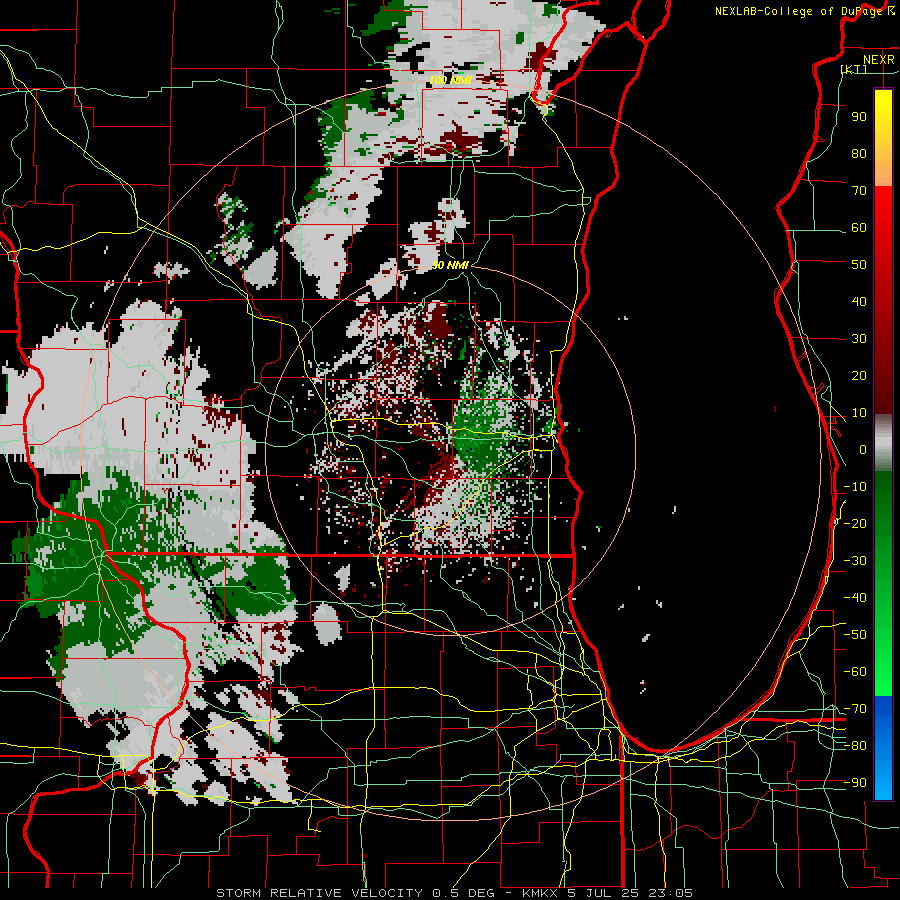This screenshot has width=900, height=900.
Task: Click the 40 value on the velocity scale
Action: [x=859, y=301]
